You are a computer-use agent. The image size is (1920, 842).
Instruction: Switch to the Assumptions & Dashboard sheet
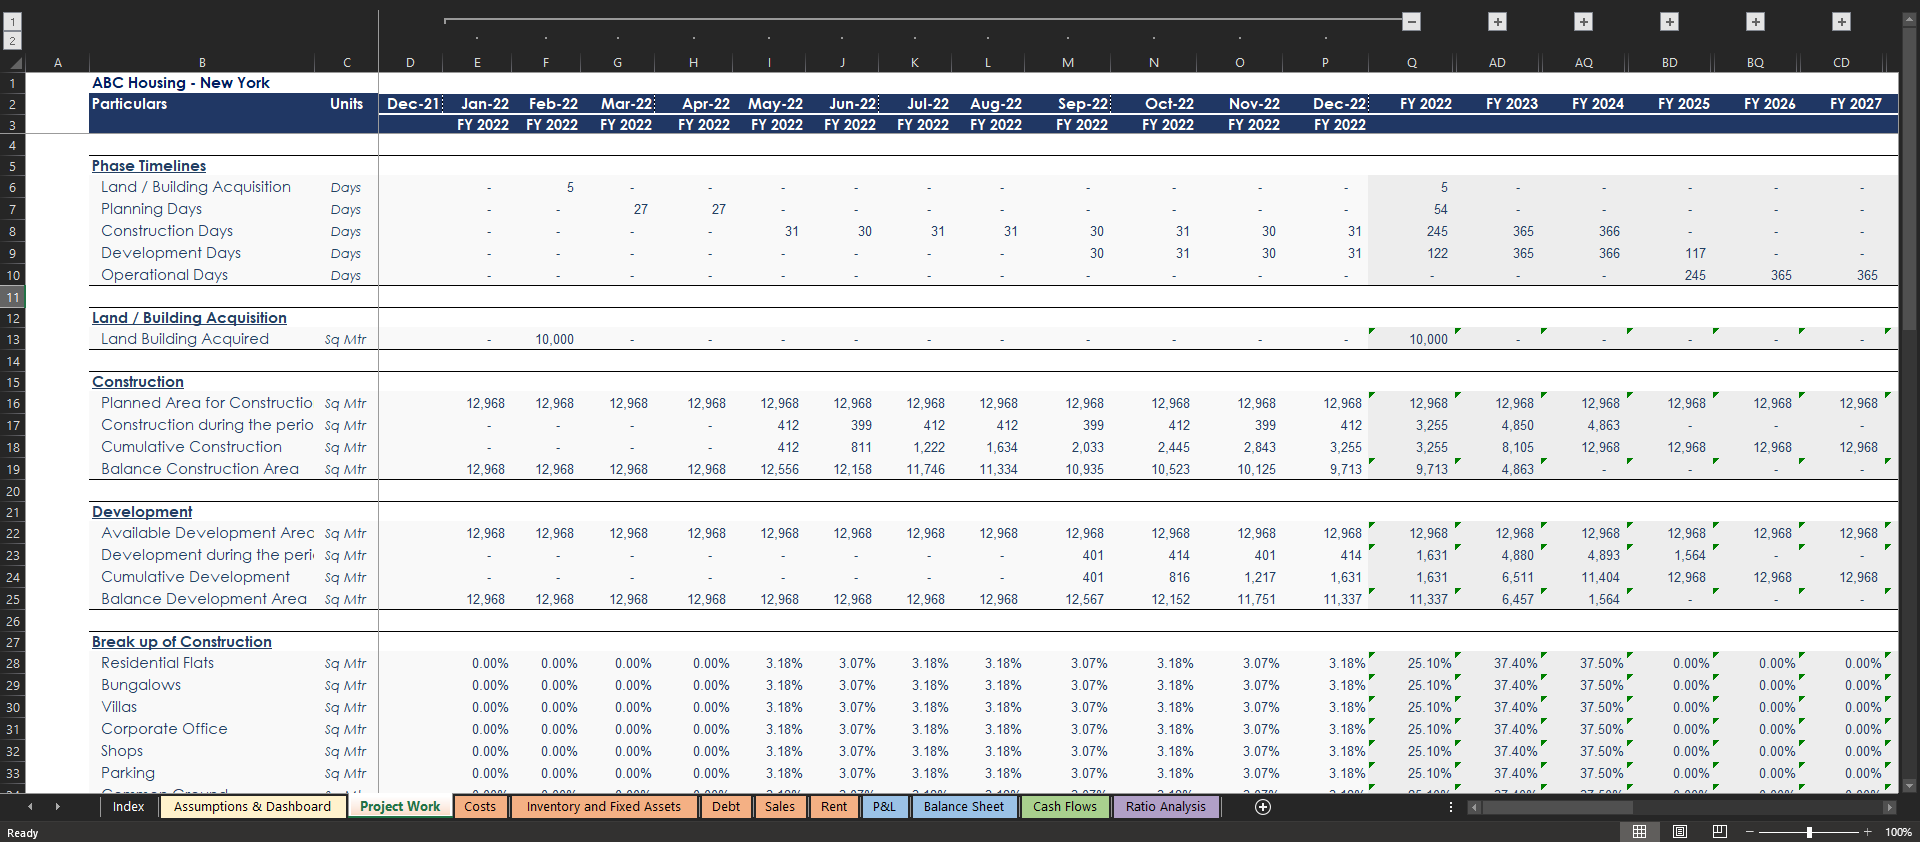coord(252,807)
